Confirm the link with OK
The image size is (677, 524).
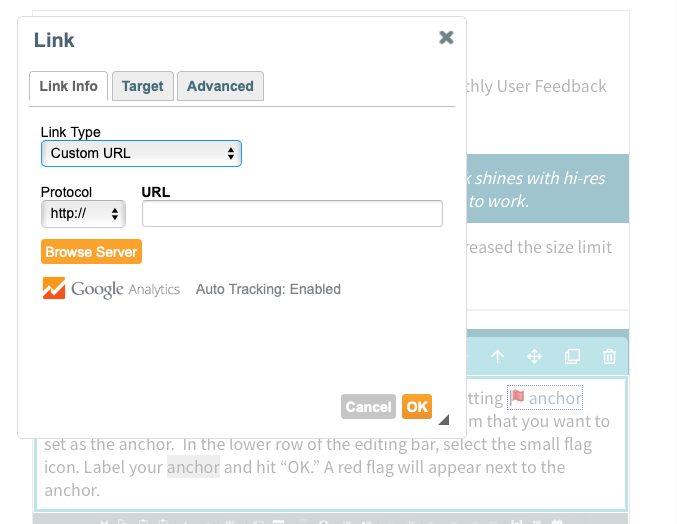[417, 407]
